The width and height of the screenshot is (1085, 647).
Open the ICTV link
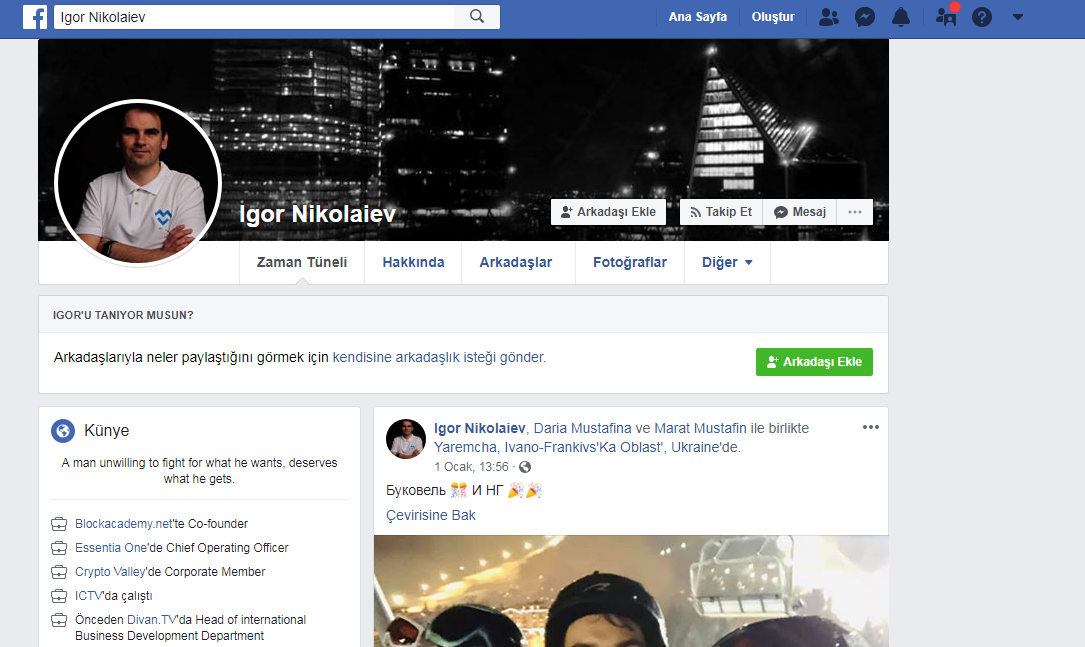(x=89, y=596)
